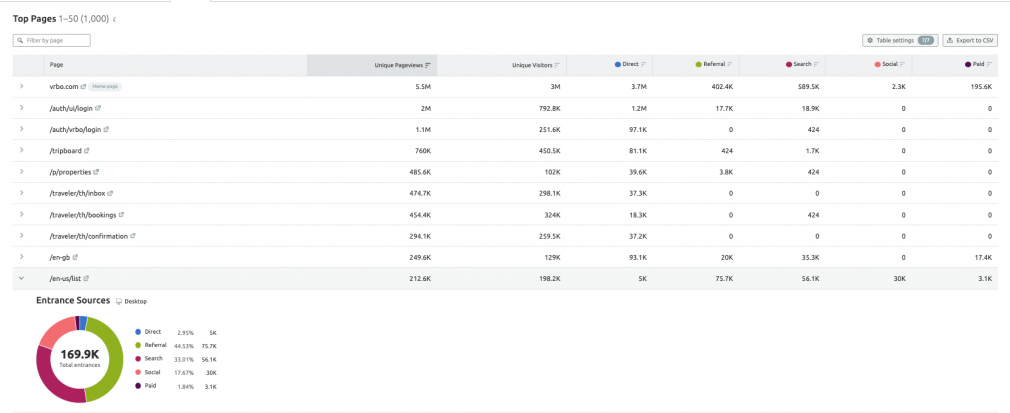Open external link icon next to vrbo.com
The width and height of the screenshot is (1010, 413).
pos(84,87)
